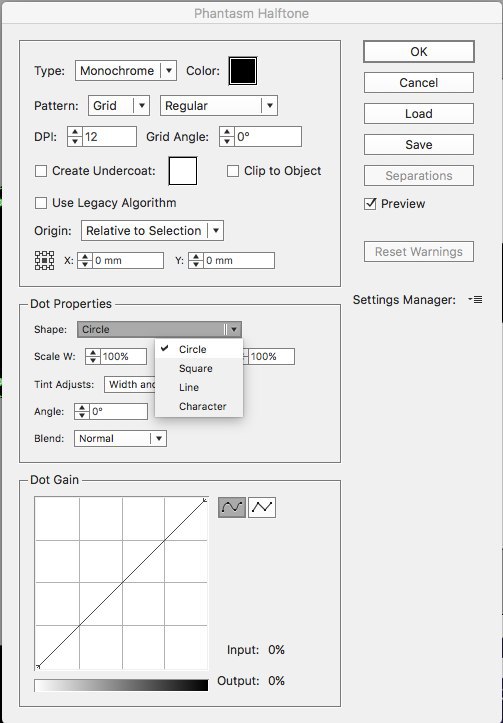Collapse the Shape dropdown showing Circle
Screen dimensions: 503x723
coord(159,329)
